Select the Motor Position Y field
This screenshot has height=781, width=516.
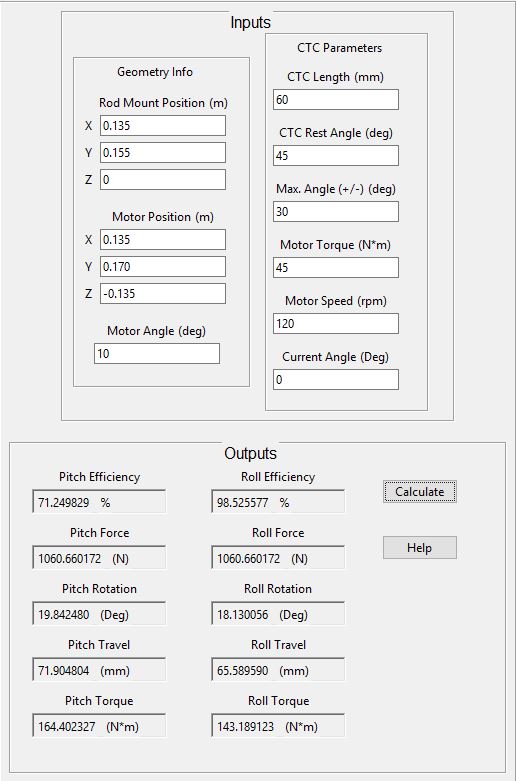click(163, 266)
